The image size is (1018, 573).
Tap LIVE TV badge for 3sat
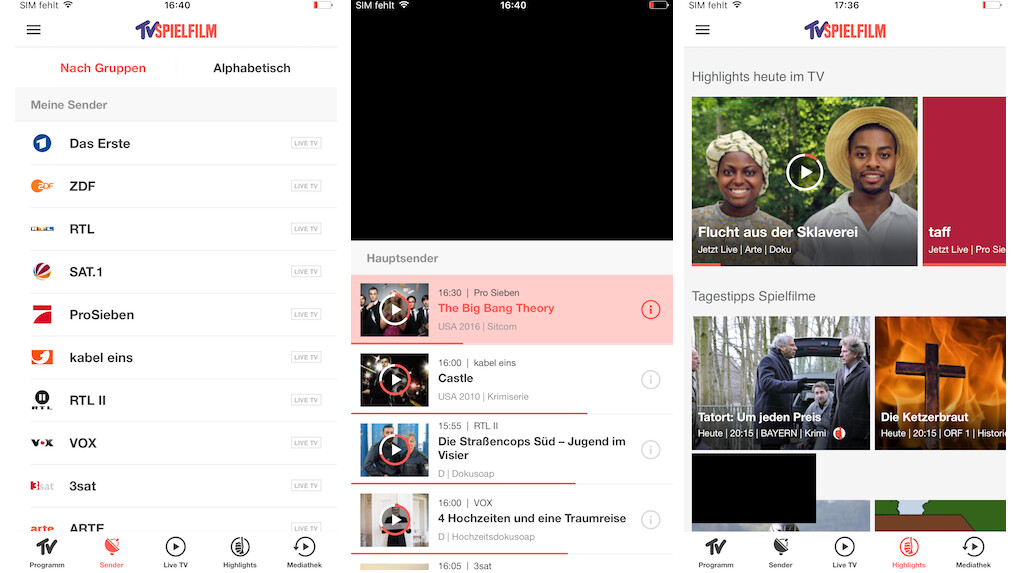[x=306, y=486]
